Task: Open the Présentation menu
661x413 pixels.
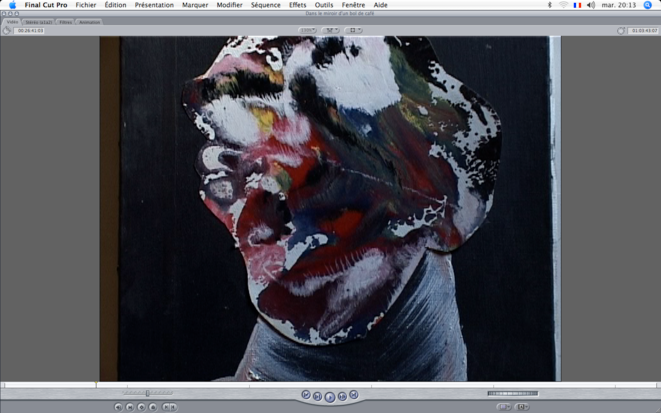Action: pos(154,5)
